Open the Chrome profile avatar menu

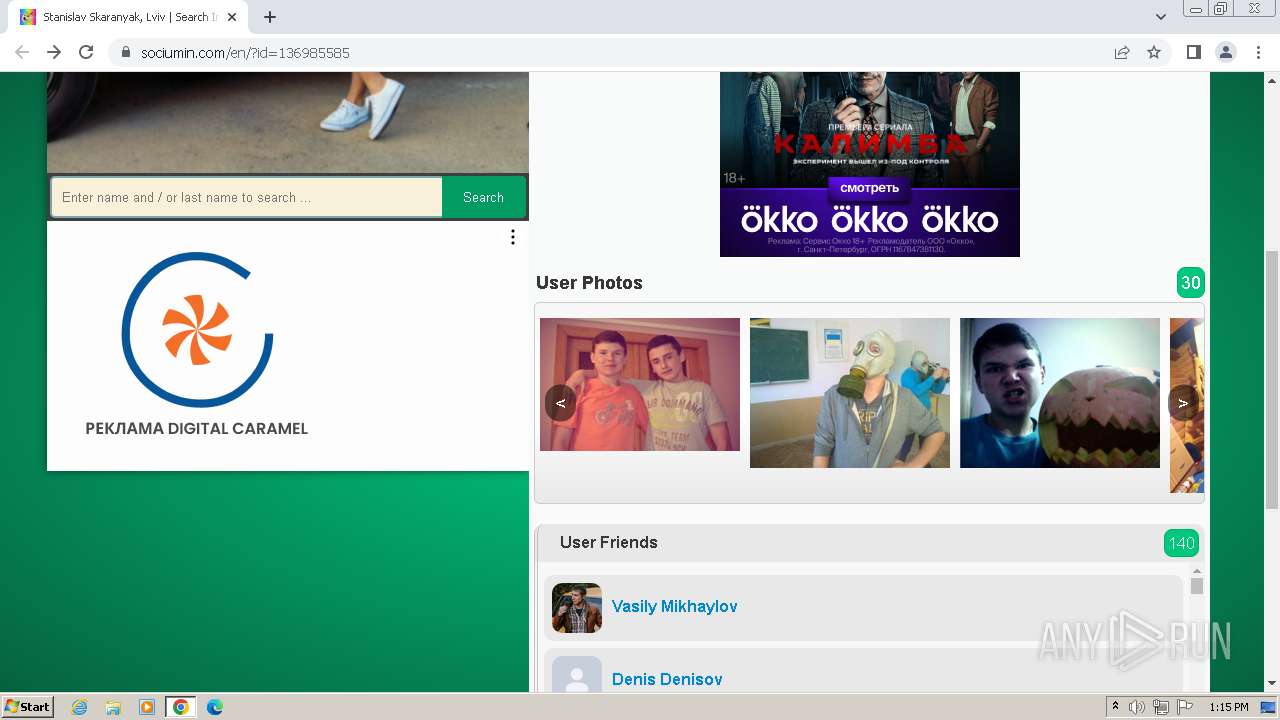coord(1226,52)
